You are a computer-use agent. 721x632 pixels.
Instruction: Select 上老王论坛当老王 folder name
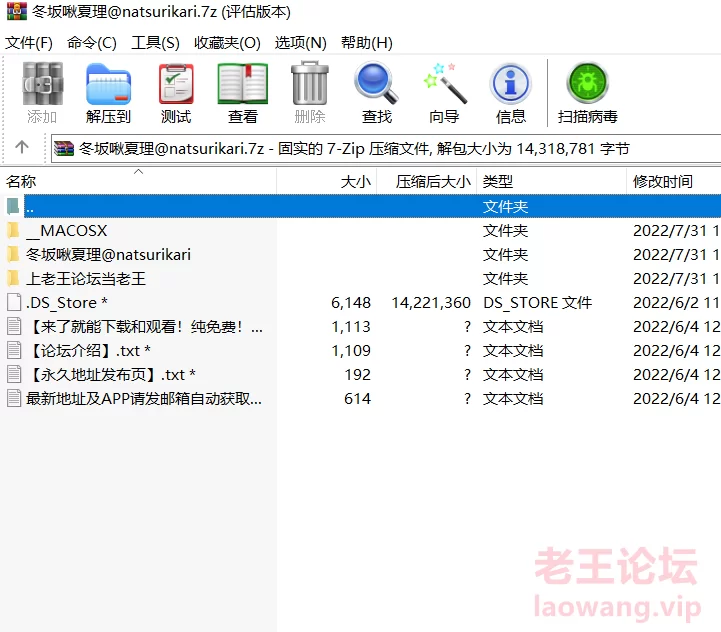click(x=86, y=278)
